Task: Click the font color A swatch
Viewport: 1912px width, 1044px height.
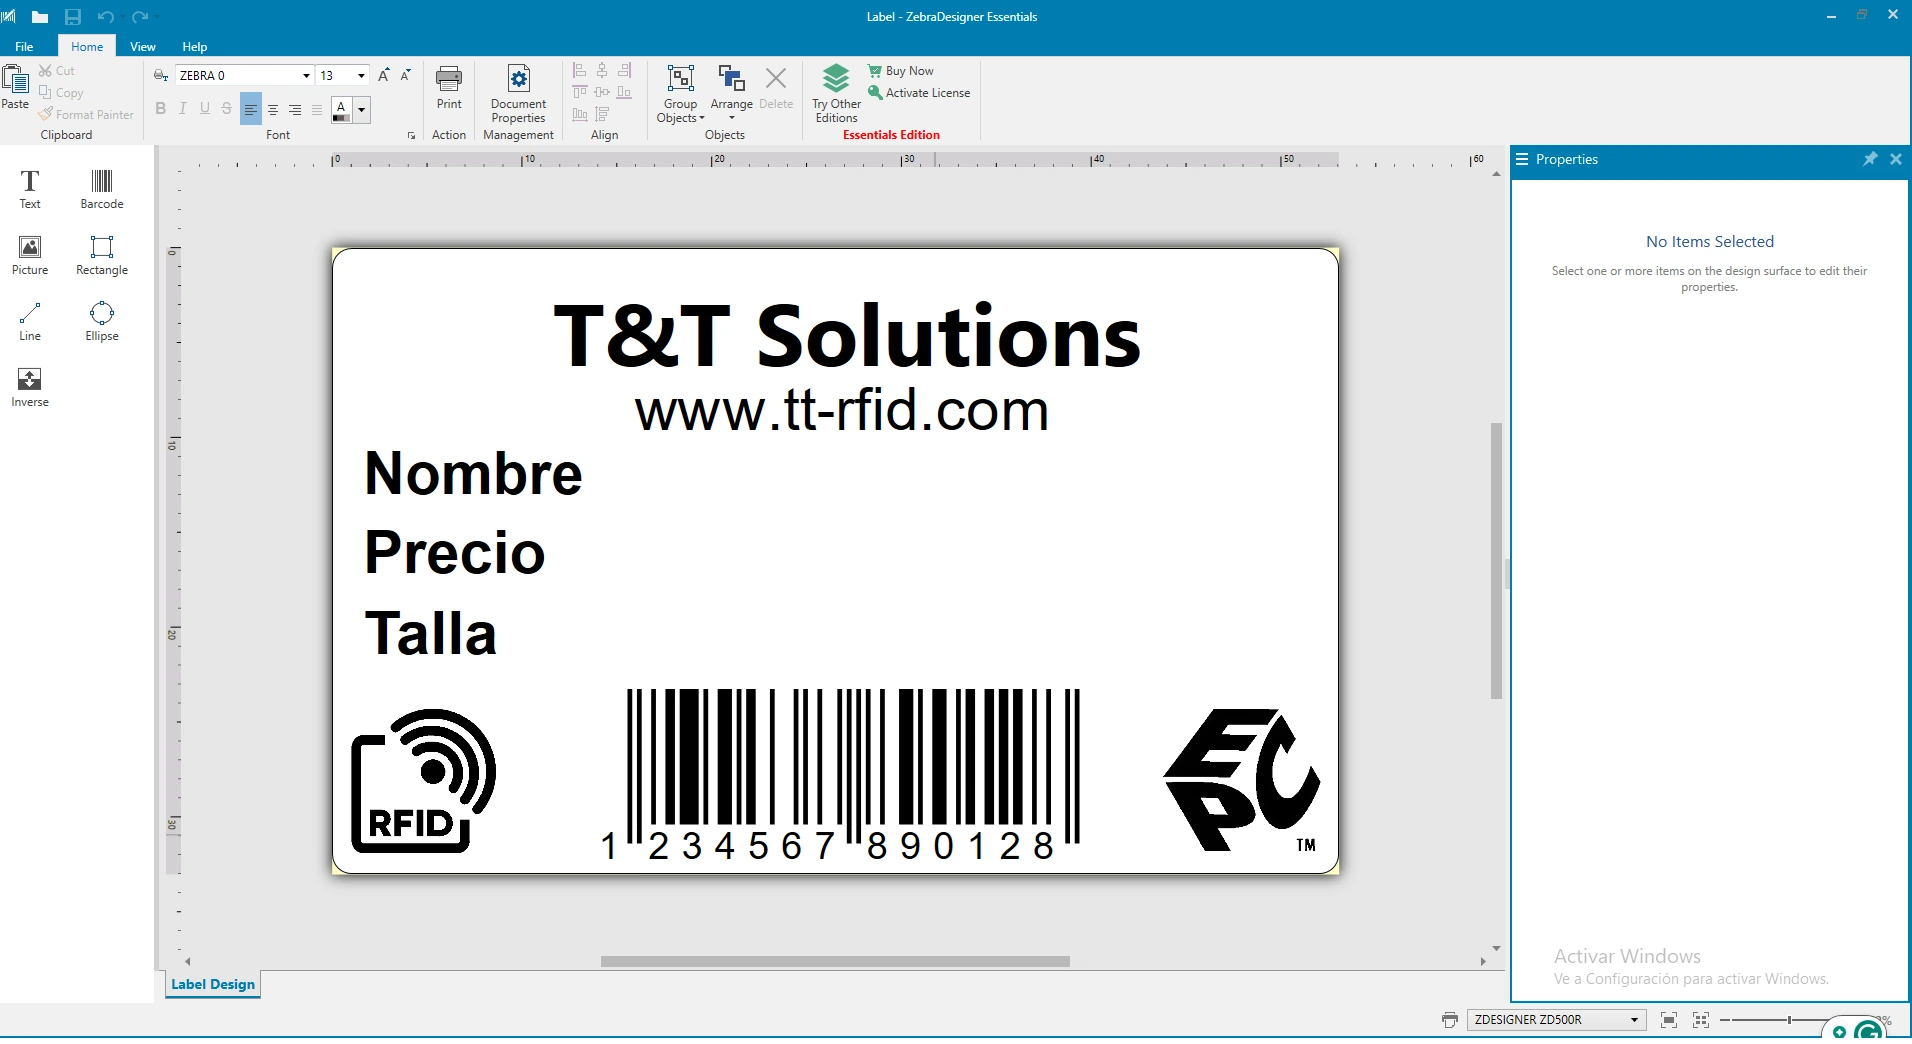Action: [x=341, y=110]
